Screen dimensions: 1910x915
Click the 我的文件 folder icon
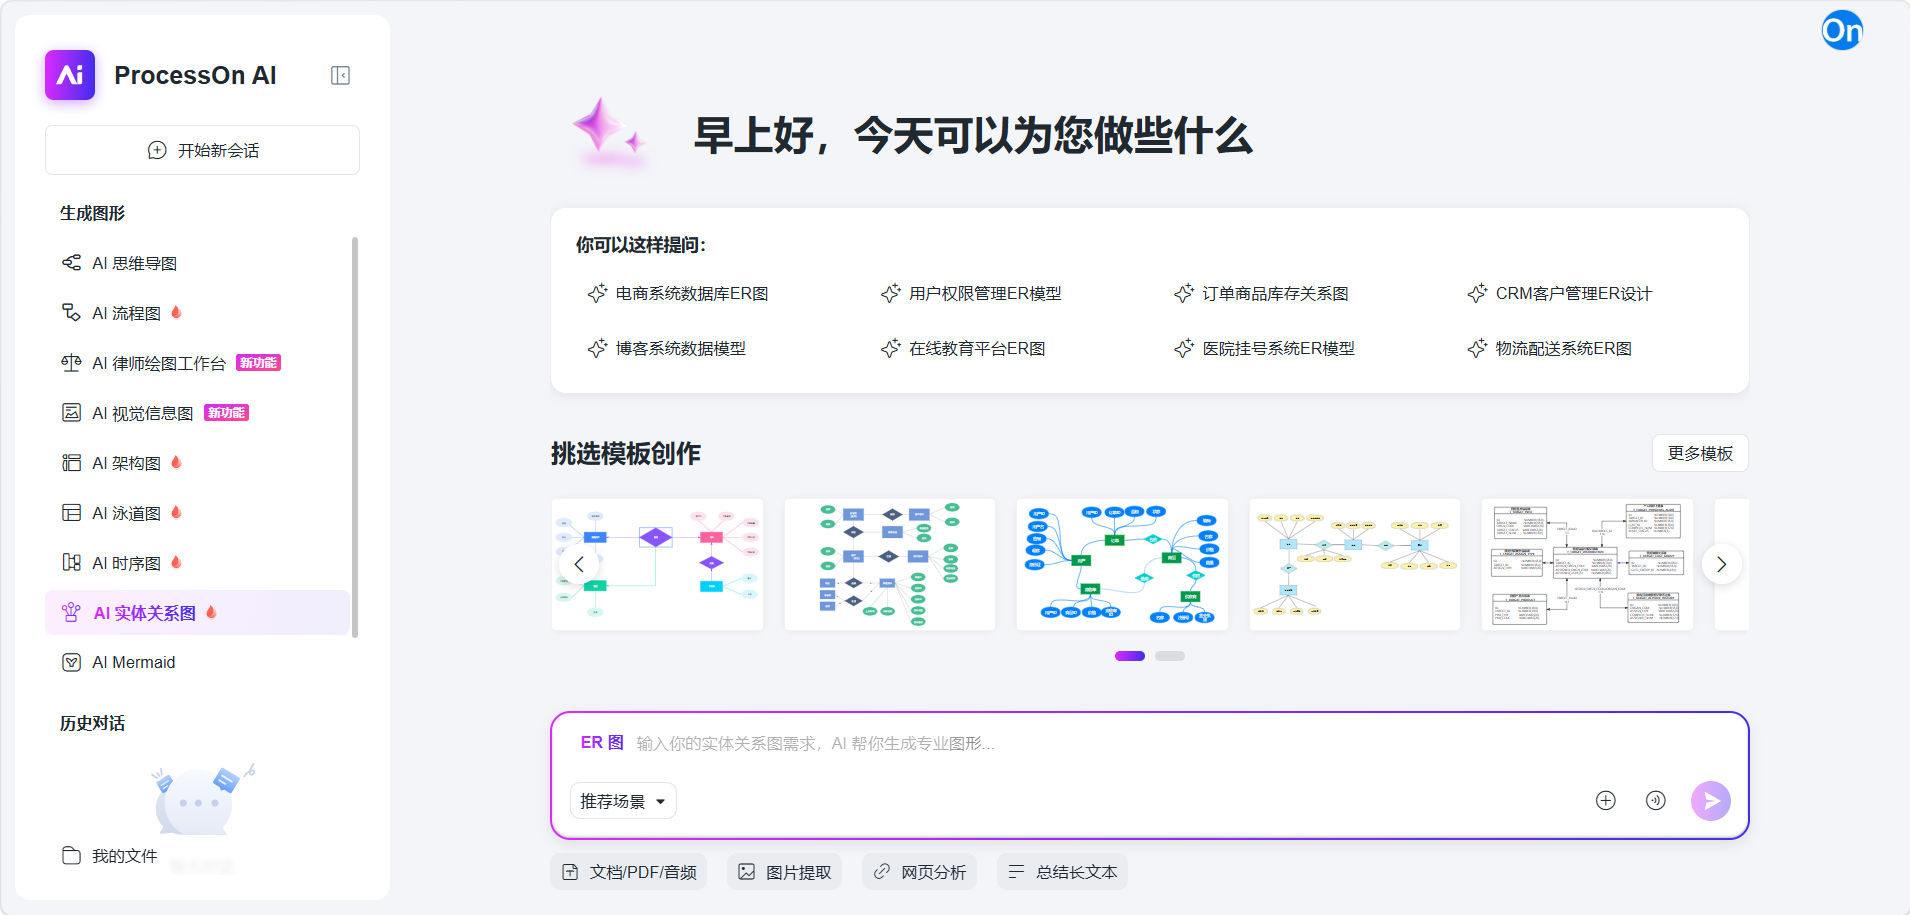coord(71,855)
